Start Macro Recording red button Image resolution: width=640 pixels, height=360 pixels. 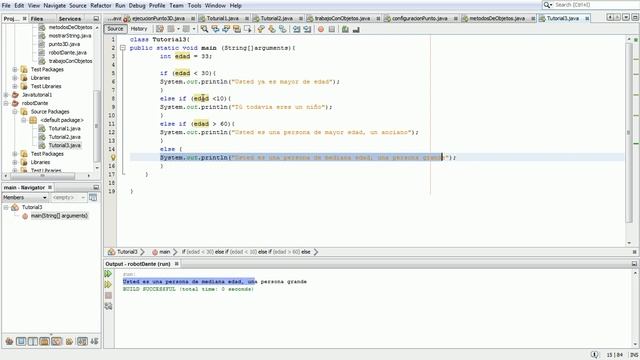pyautogui.click(x=321, y=29)
